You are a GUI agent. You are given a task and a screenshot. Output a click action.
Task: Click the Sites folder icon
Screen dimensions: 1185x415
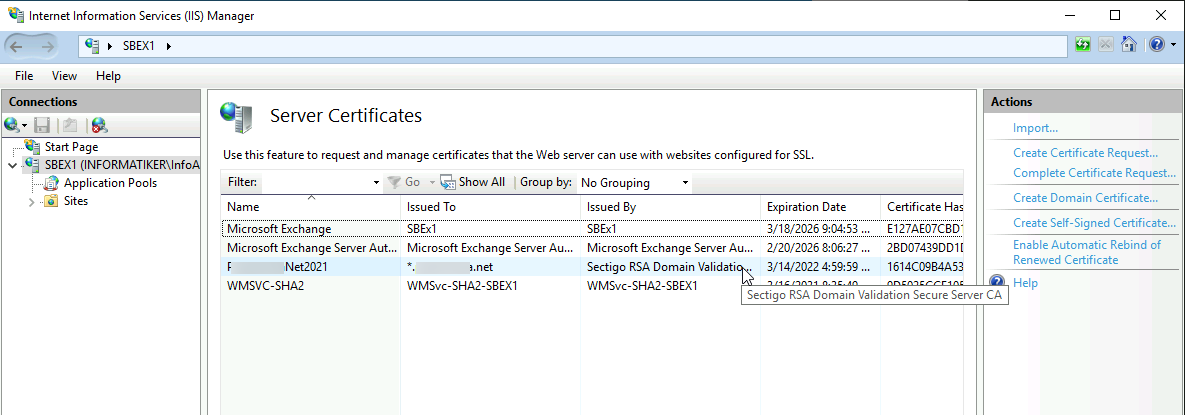pyautogui.click(x=51, y=201)
